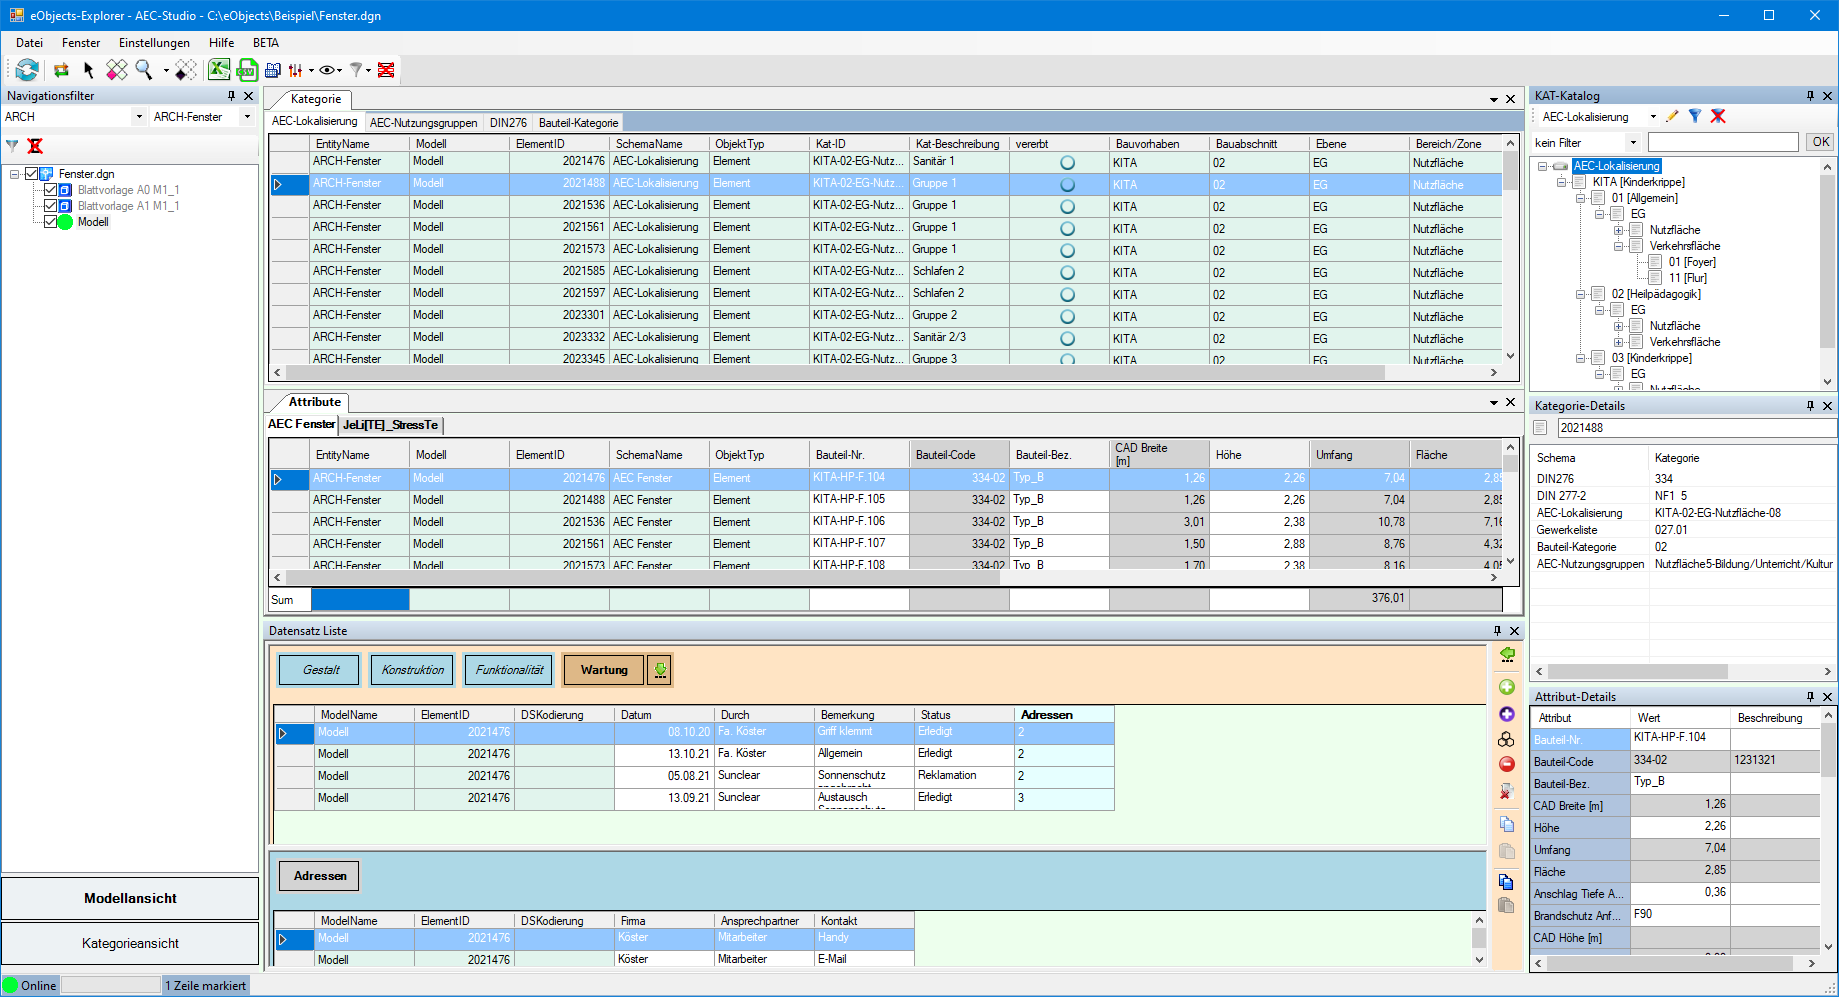This screenshot has width=1839, height=997.
Task: Pin the Datensatz Liste panel
Action: tap(1497, 631)
